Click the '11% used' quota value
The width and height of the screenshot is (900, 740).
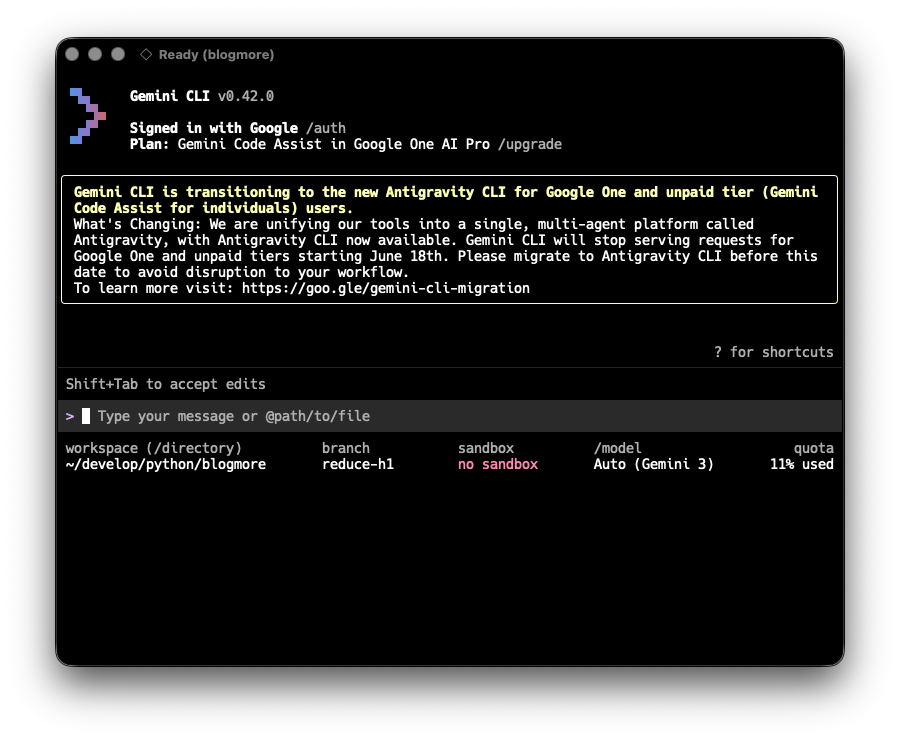pos(802,464)
